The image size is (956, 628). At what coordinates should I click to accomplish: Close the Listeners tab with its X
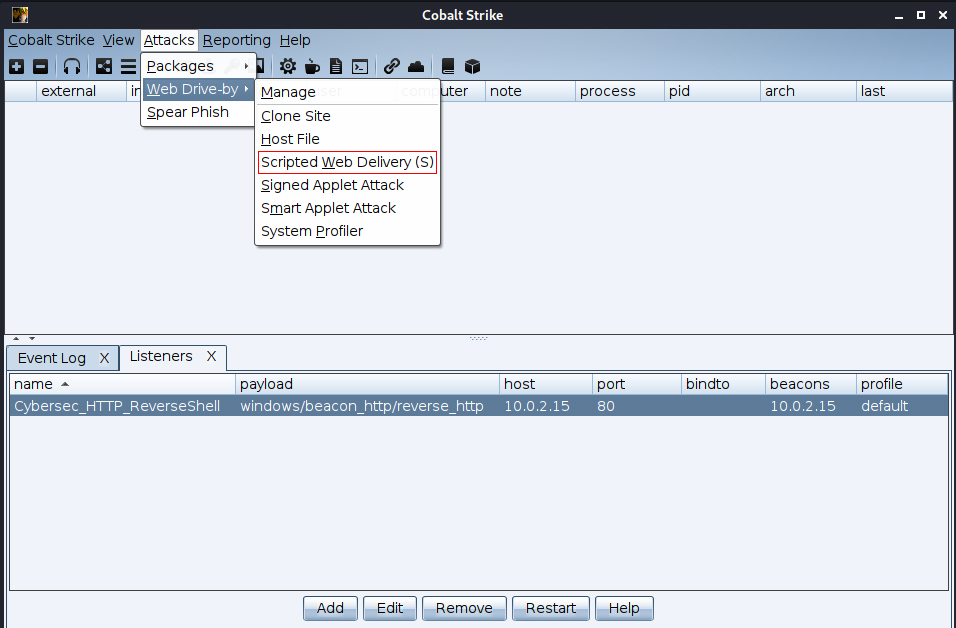(x=211, y=357)
